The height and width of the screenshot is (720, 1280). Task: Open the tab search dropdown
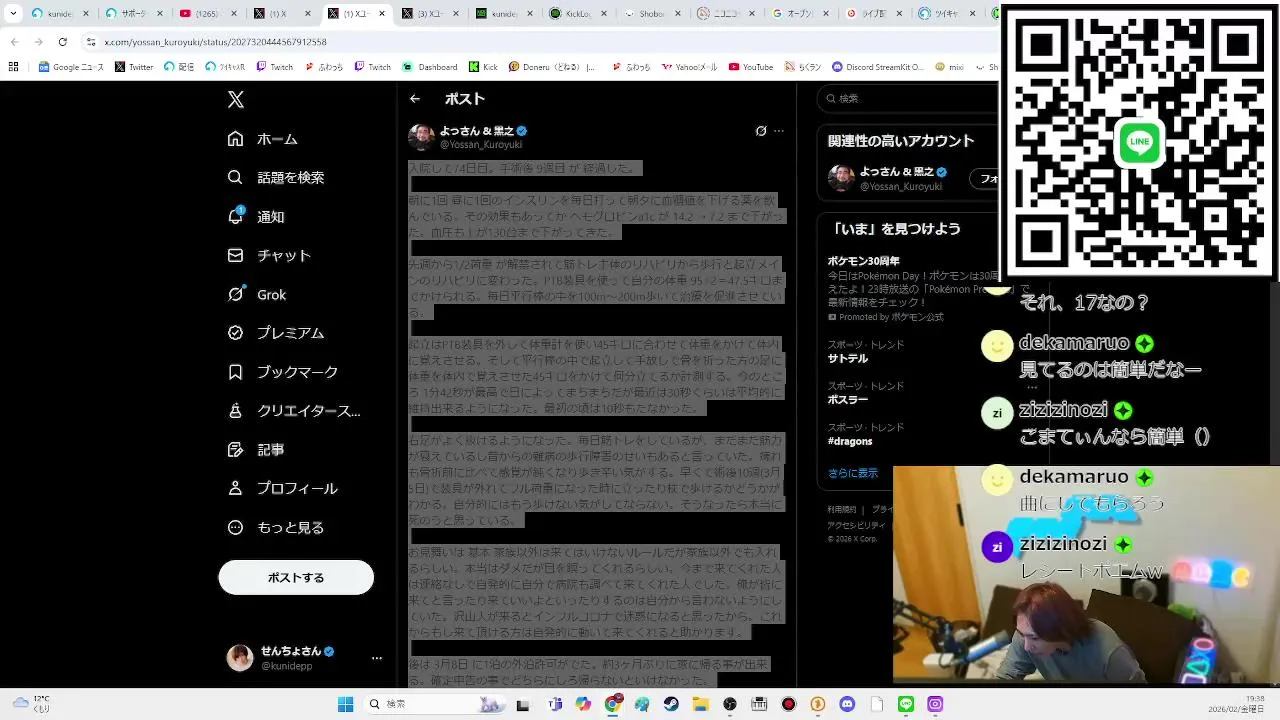(13, 14)
